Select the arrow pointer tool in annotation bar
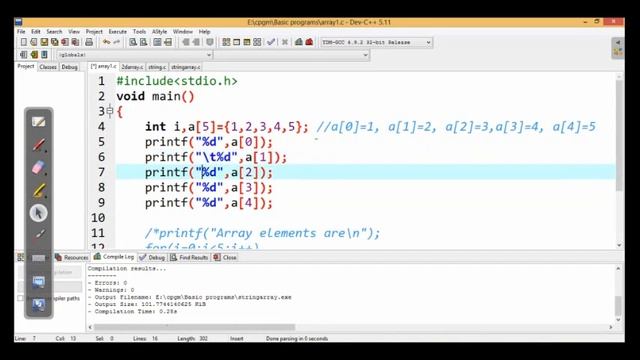Viewport: 640px width, 360px height. point(39,213)
